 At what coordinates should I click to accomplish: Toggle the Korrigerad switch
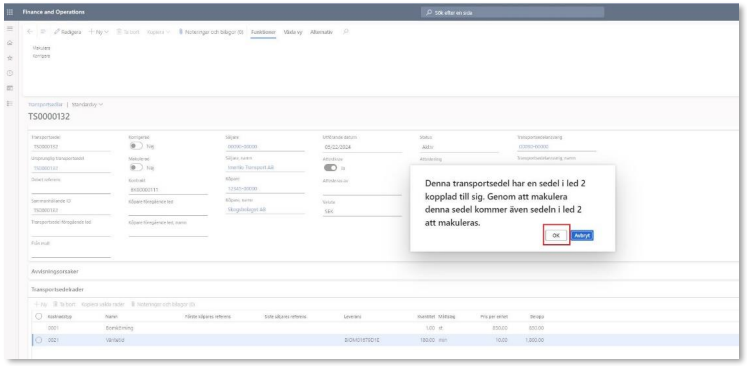tap(137, 146)
